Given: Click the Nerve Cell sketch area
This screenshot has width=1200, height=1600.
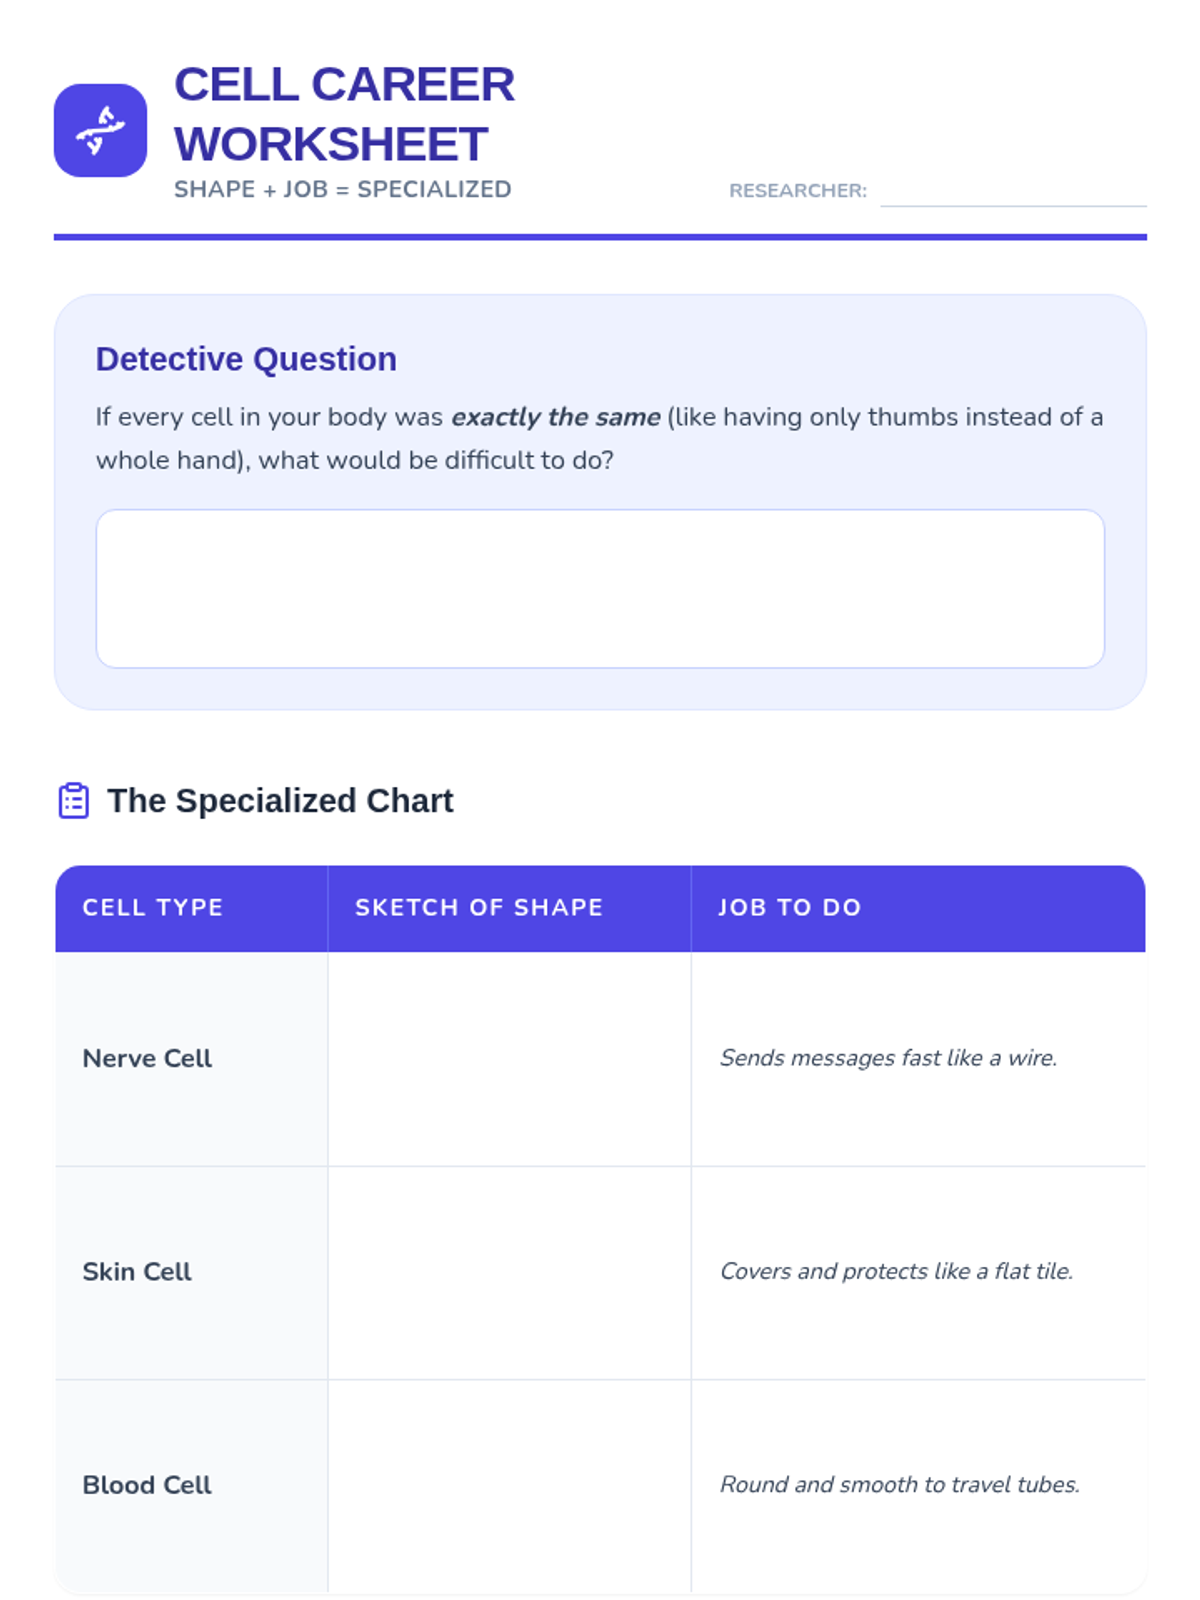Looking at the screenshot, I should point(509,1058).
